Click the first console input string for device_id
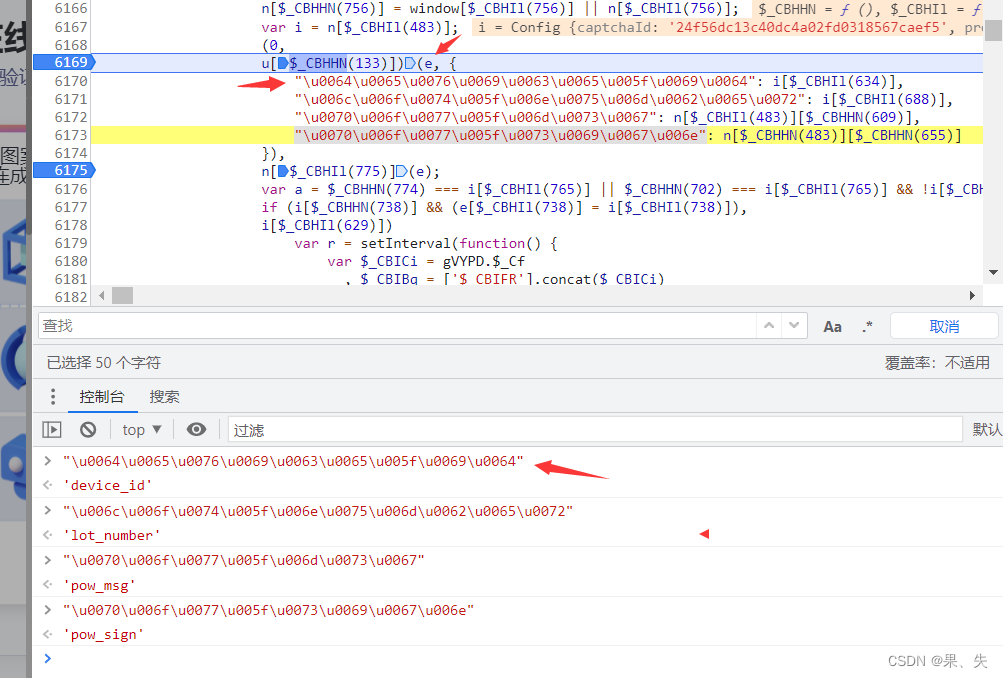This screenshot has height=678, width=1003. coord(293,461)
